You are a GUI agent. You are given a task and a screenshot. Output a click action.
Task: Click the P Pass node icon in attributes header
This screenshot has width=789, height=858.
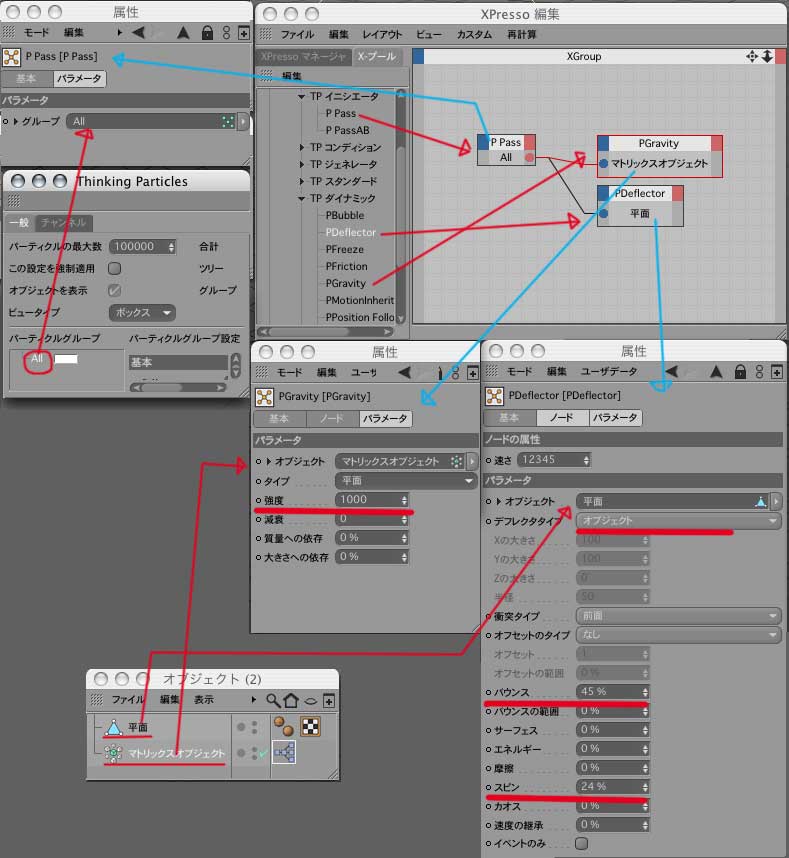pos(11,57)
